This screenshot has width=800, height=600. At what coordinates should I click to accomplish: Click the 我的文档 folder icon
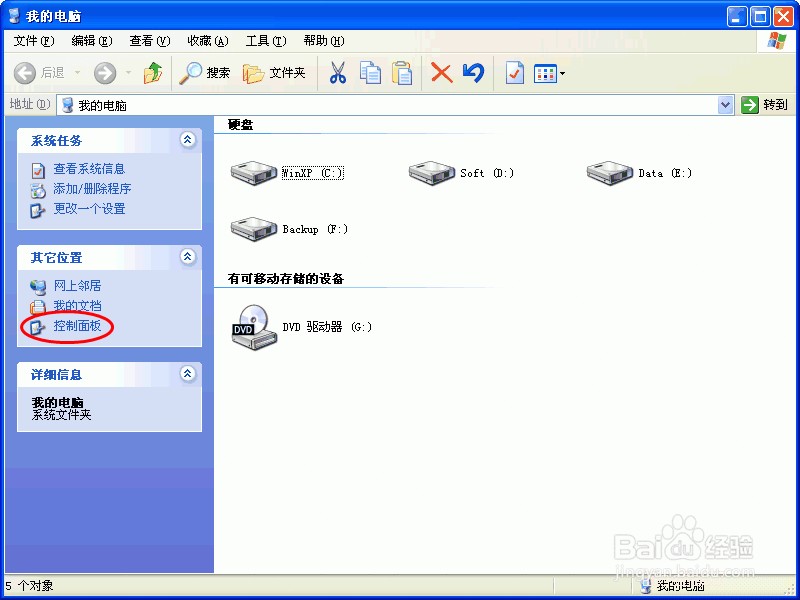38,307
